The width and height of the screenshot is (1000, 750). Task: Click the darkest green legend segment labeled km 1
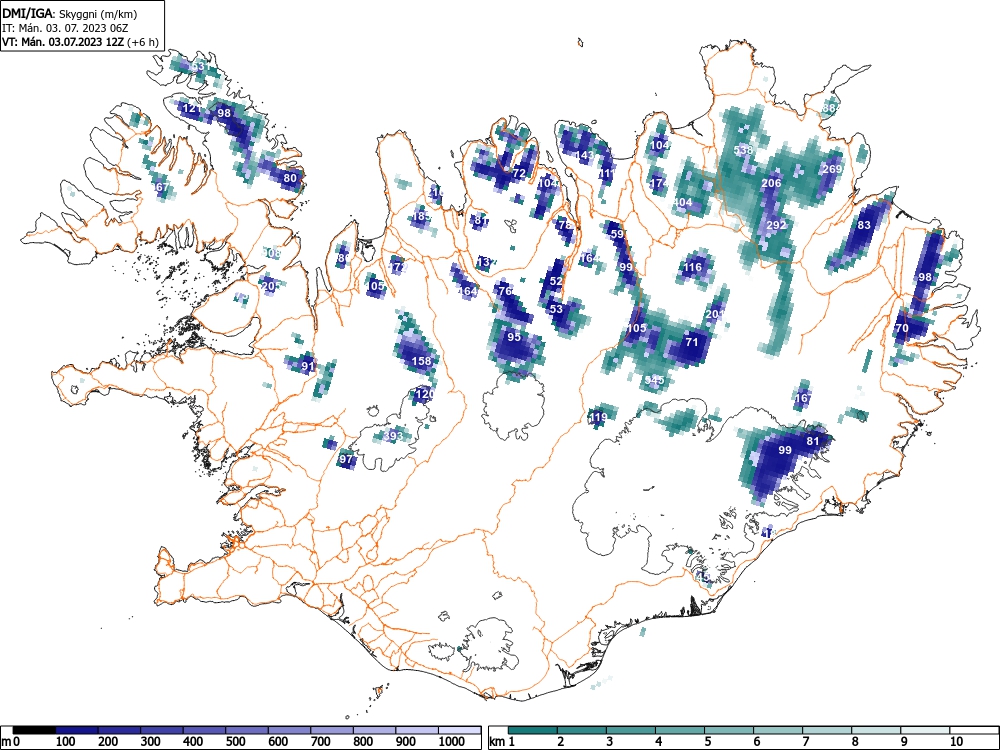tap(533, 730)
